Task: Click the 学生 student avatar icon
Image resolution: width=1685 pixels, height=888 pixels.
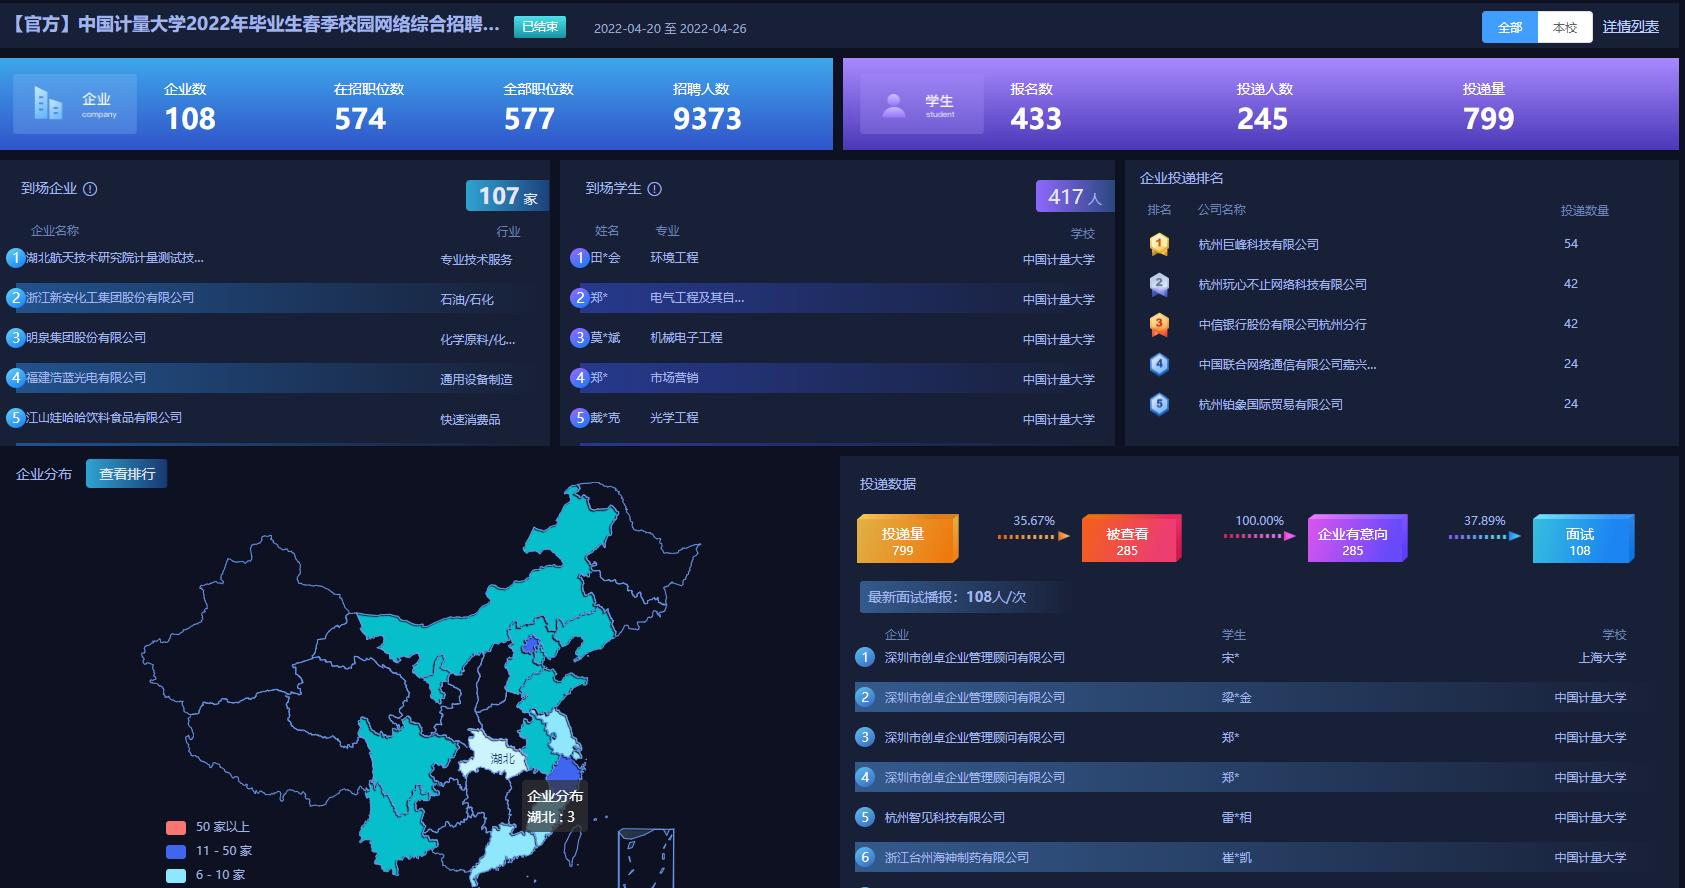Action: point(895,105)
